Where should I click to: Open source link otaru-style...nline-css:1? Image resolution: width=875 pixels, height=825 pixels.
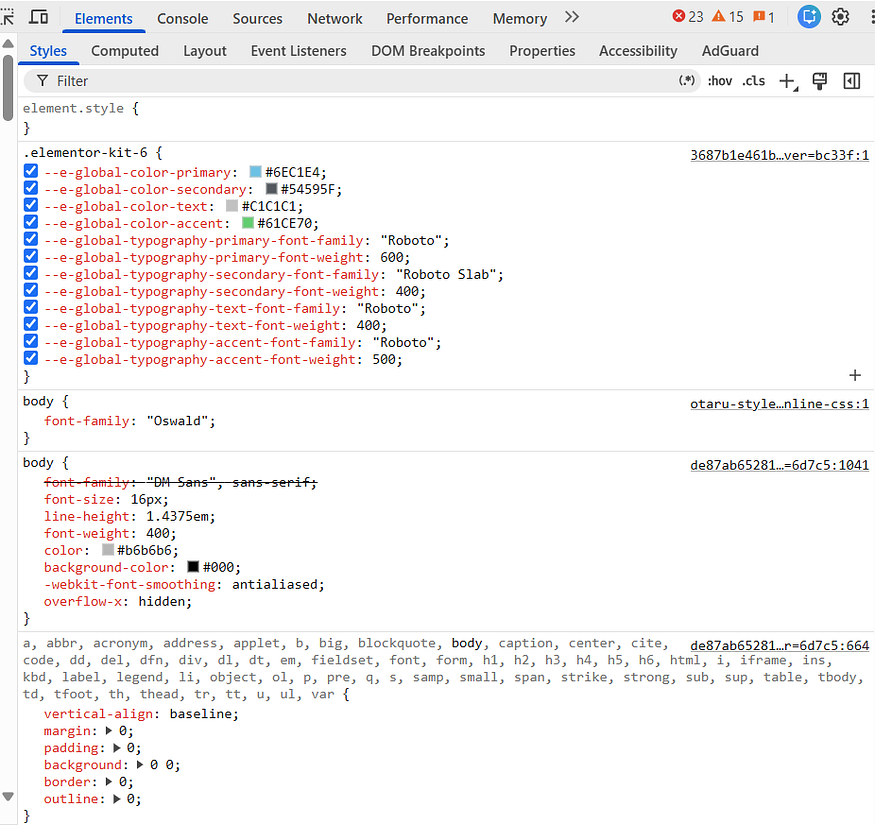(780, 404)
